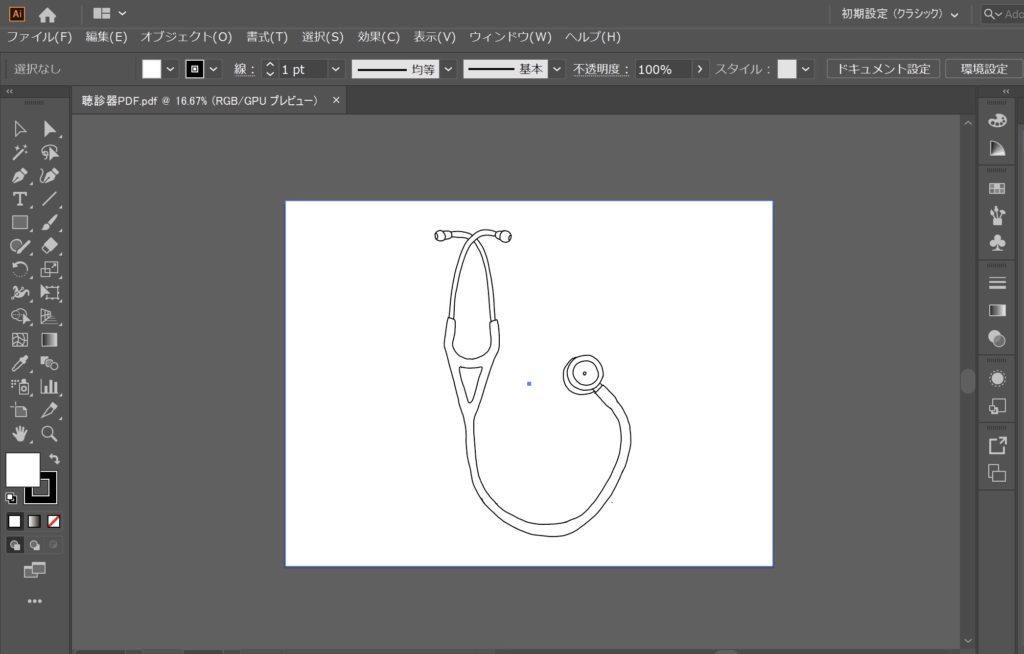Open the 書式(T) menu

click(x=266, y=37)
